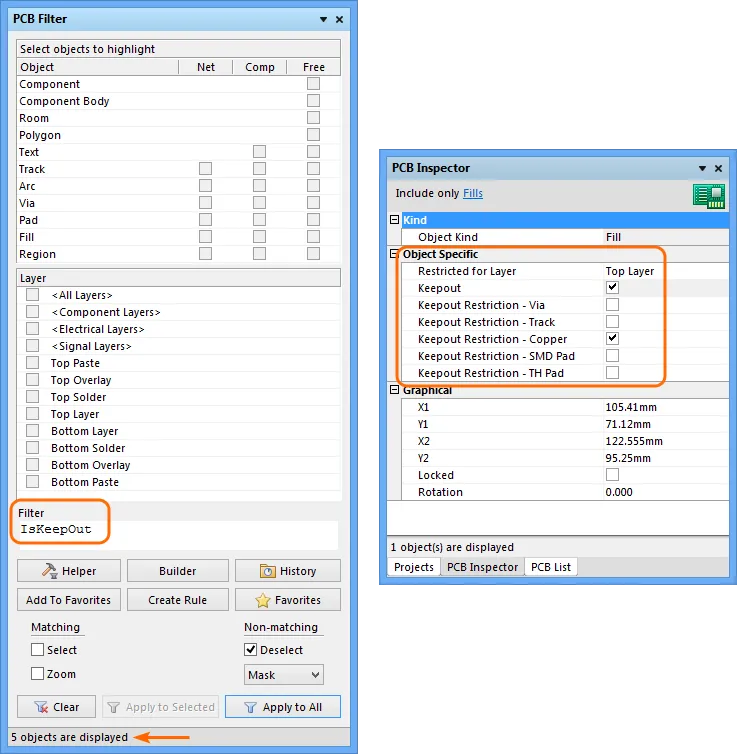Uncheck Keepout Restriction - Copper

point(612,339)
